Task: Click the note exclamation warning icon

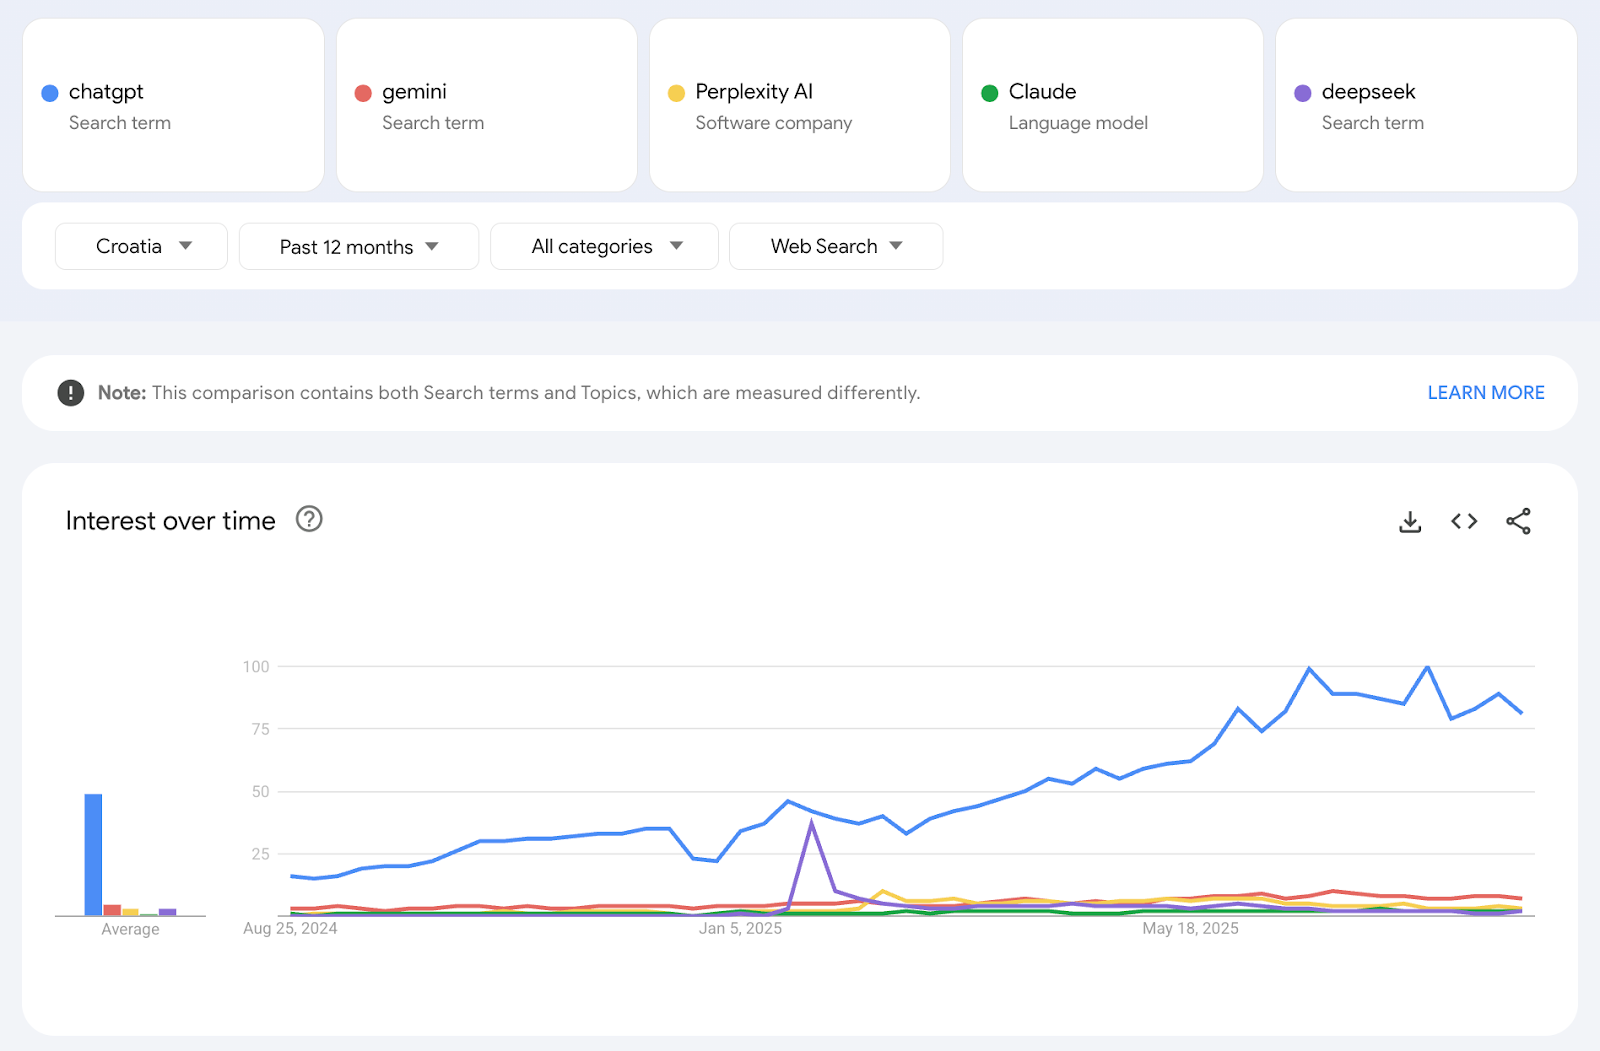Action: pos(71,393)
